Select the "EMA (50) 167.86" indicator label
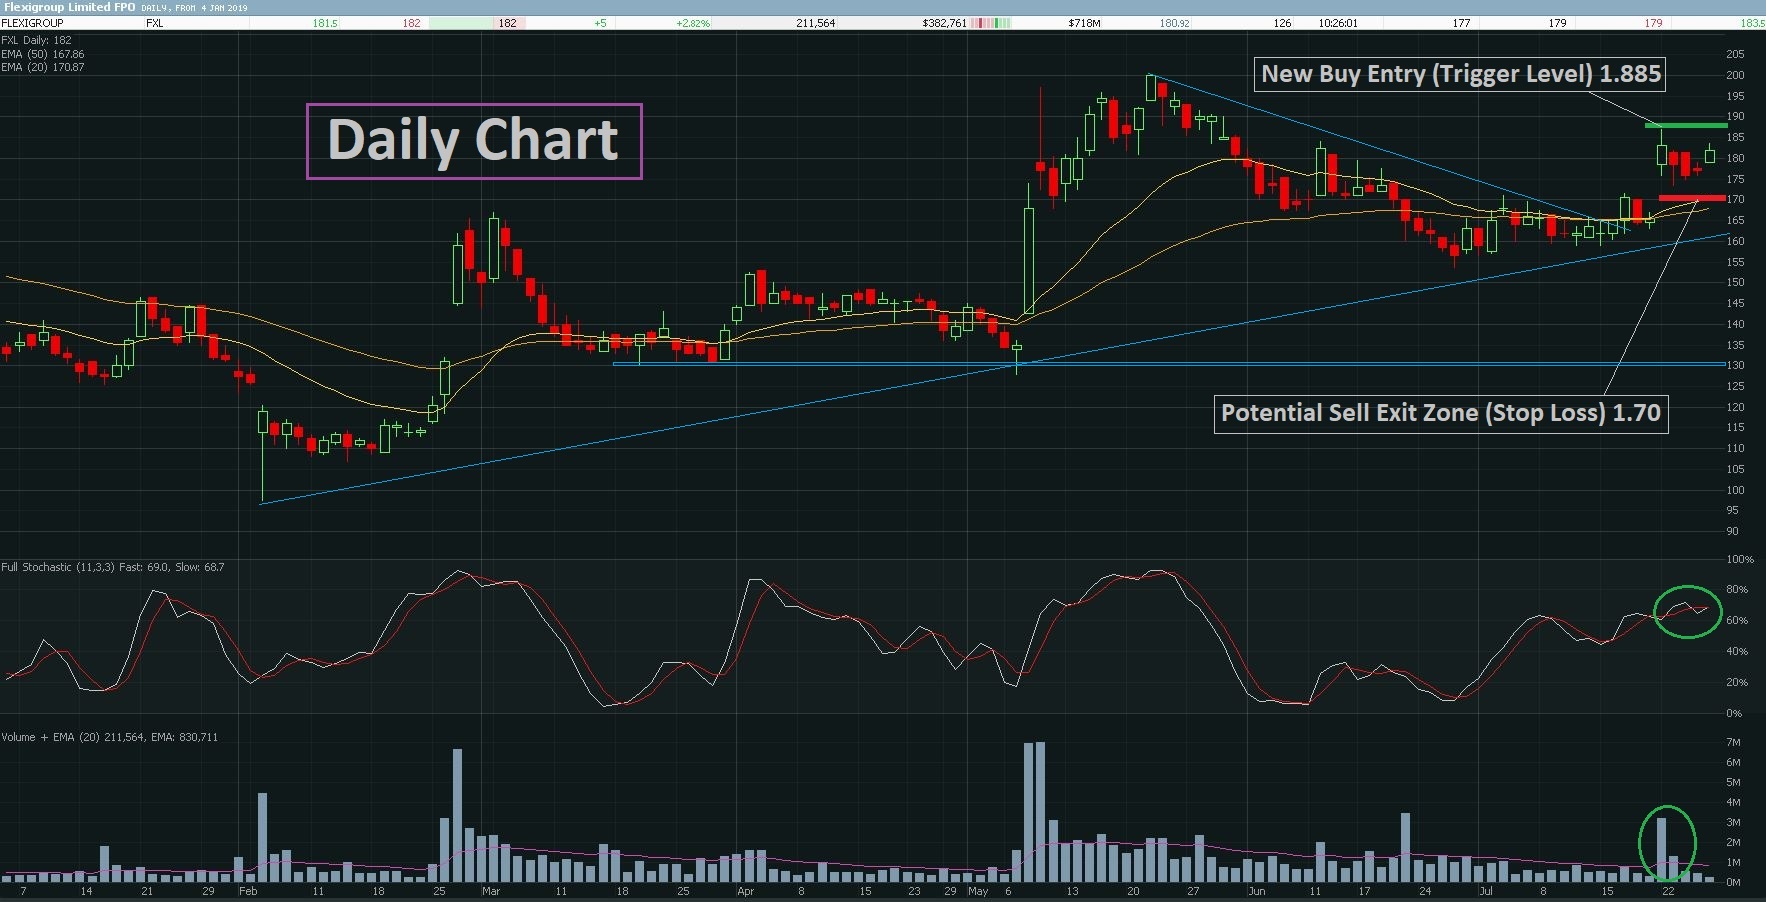This screenshot has height=902, width=1766. coord(43,54)
